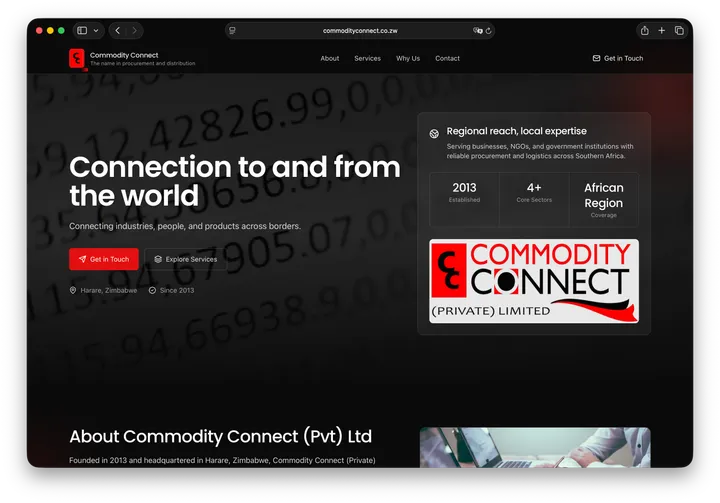This screenshot has height=503, width=720.
Task: Click the globe icon beside Regional reach
Action: [x=434, y=134]
